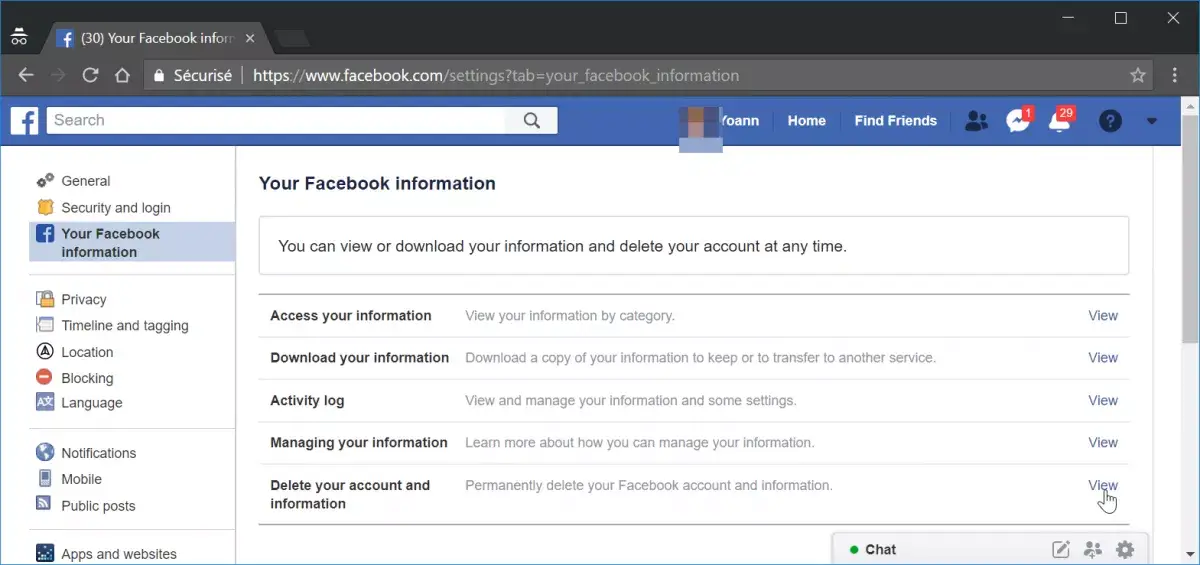This screenshot has height=565, width=1200.
Task: Open Find Friends in the top bar
Action: [896, 121]
